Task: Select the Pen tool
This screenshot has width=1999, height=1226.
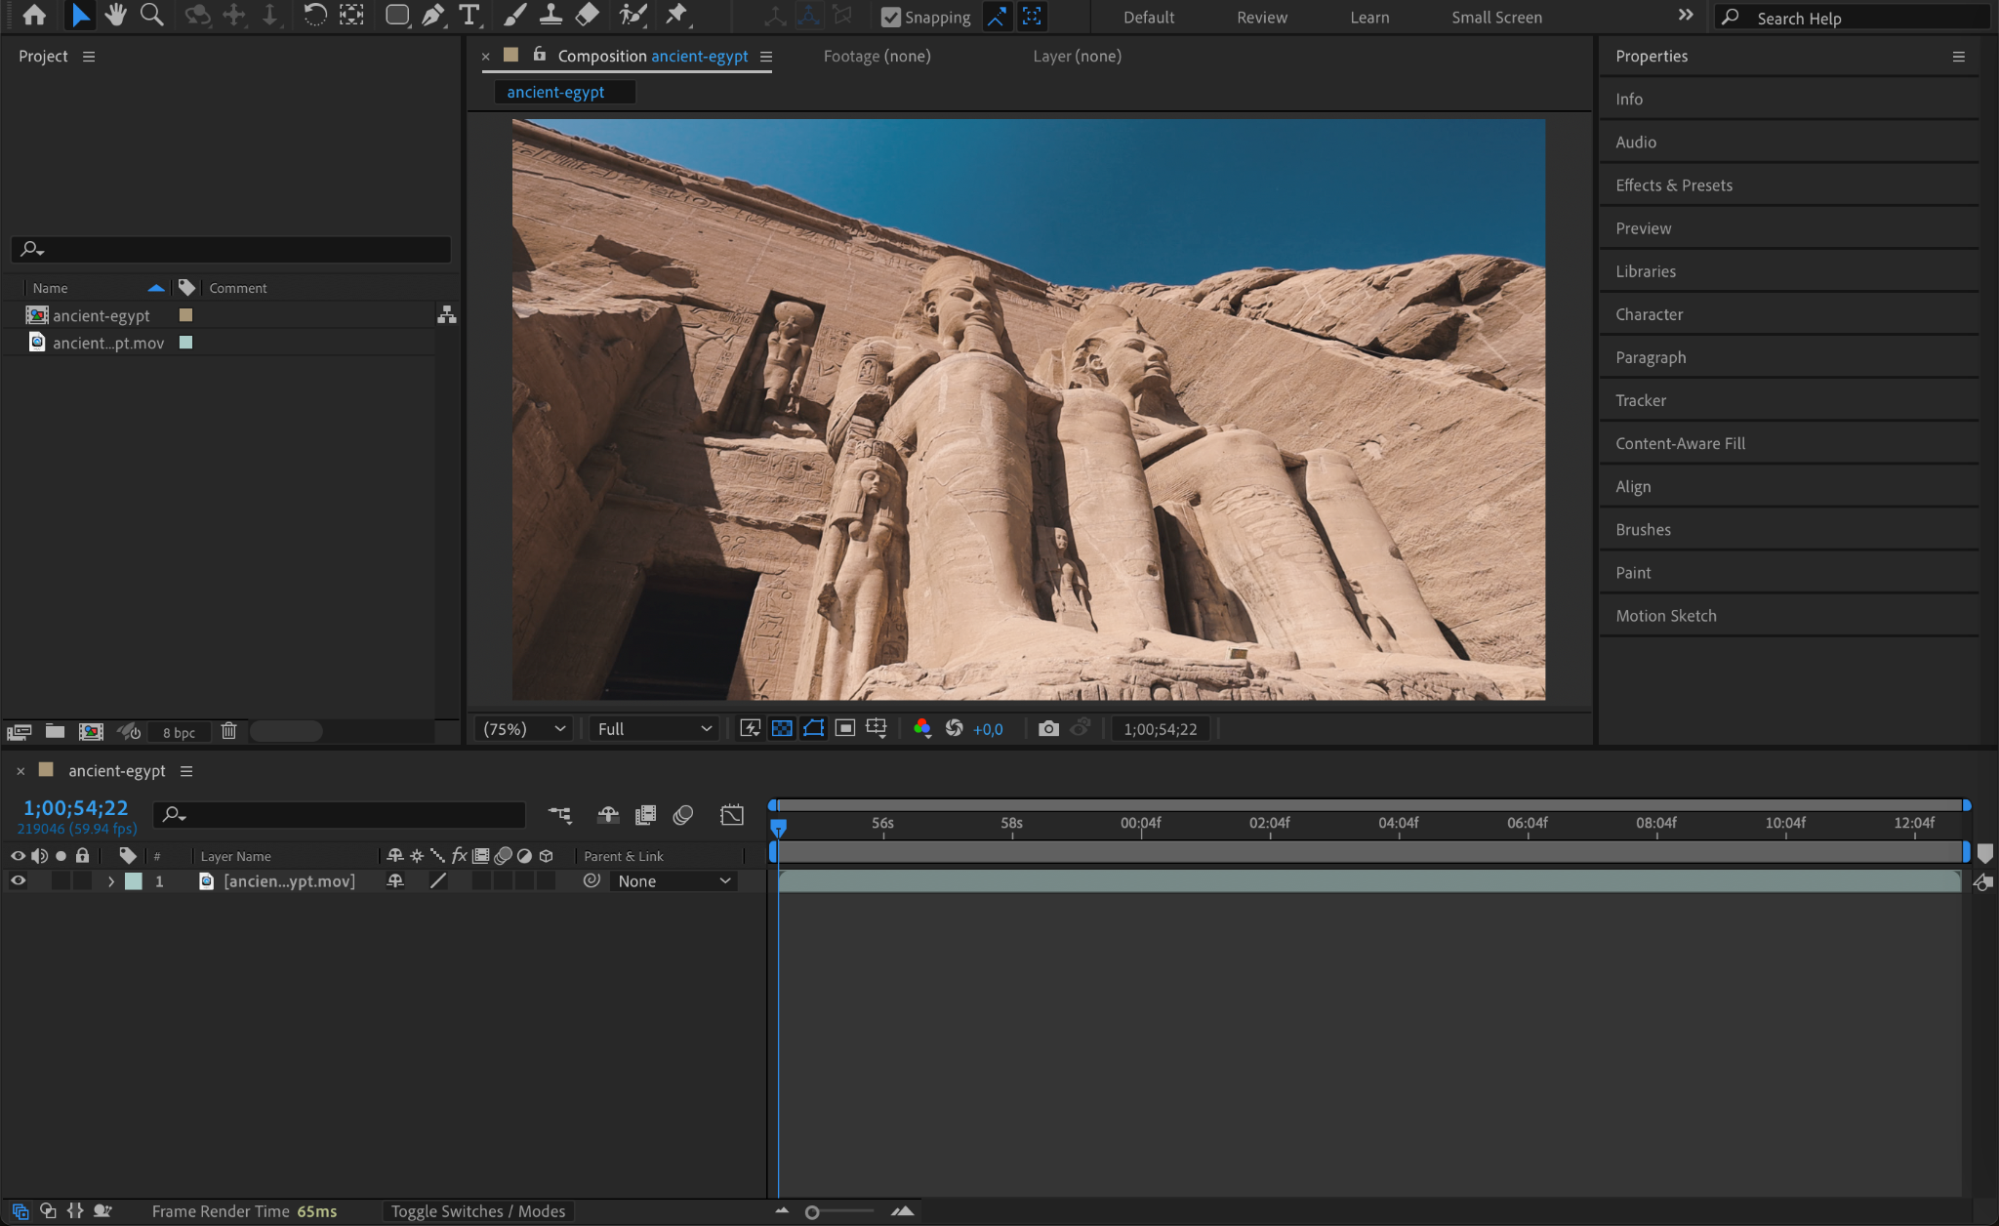Action: click(433, 15)
